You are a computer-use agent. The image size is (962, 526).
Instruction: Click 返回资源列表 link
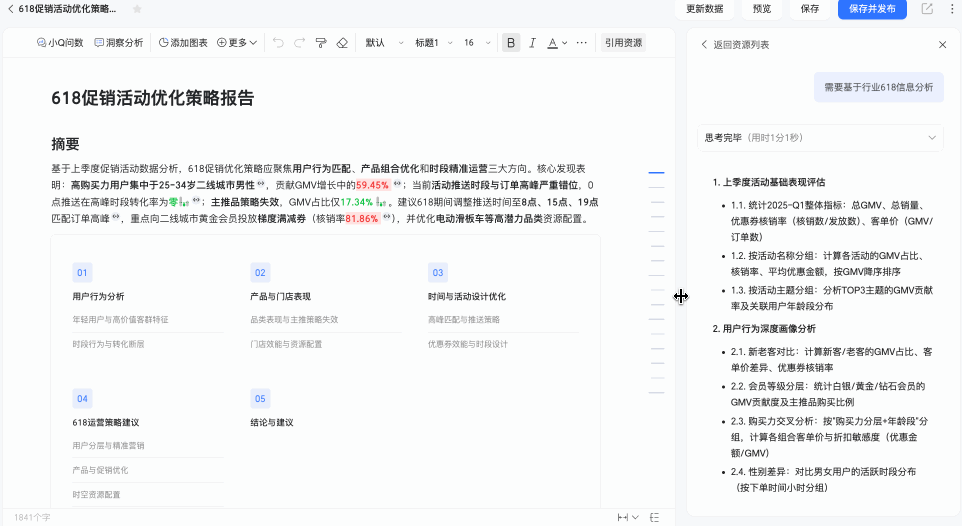(735, 45)
